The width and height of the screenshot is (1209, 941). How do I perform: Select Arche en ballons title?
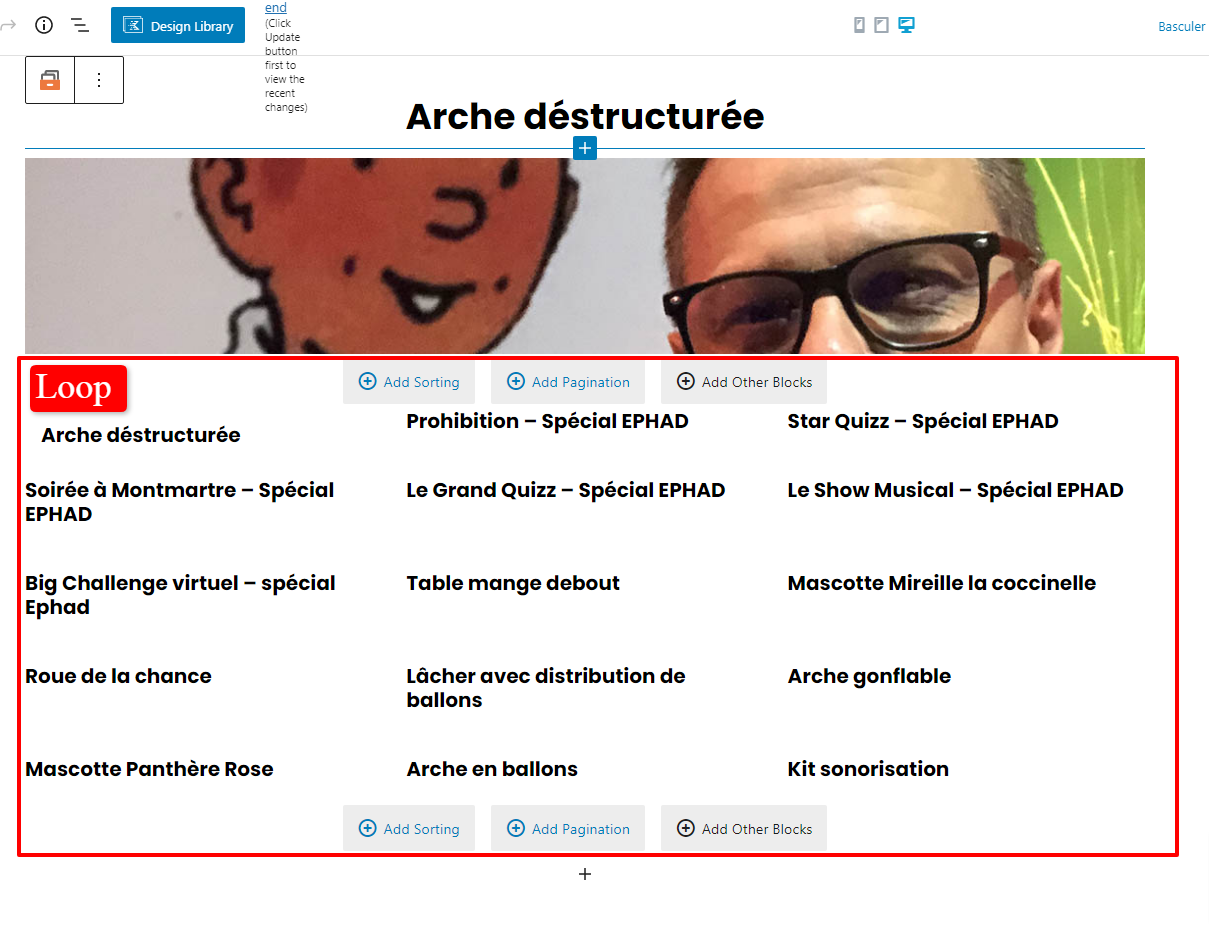point(492,769)
